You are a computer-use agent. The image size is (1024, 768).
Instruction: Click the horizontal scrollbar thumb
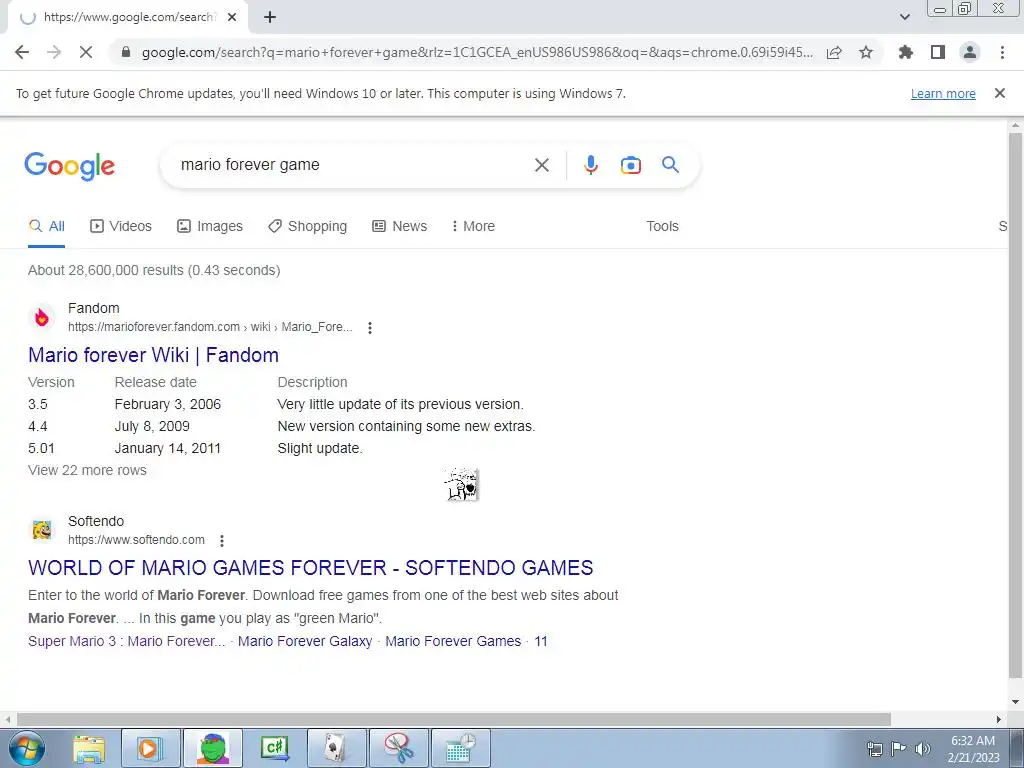453,719
